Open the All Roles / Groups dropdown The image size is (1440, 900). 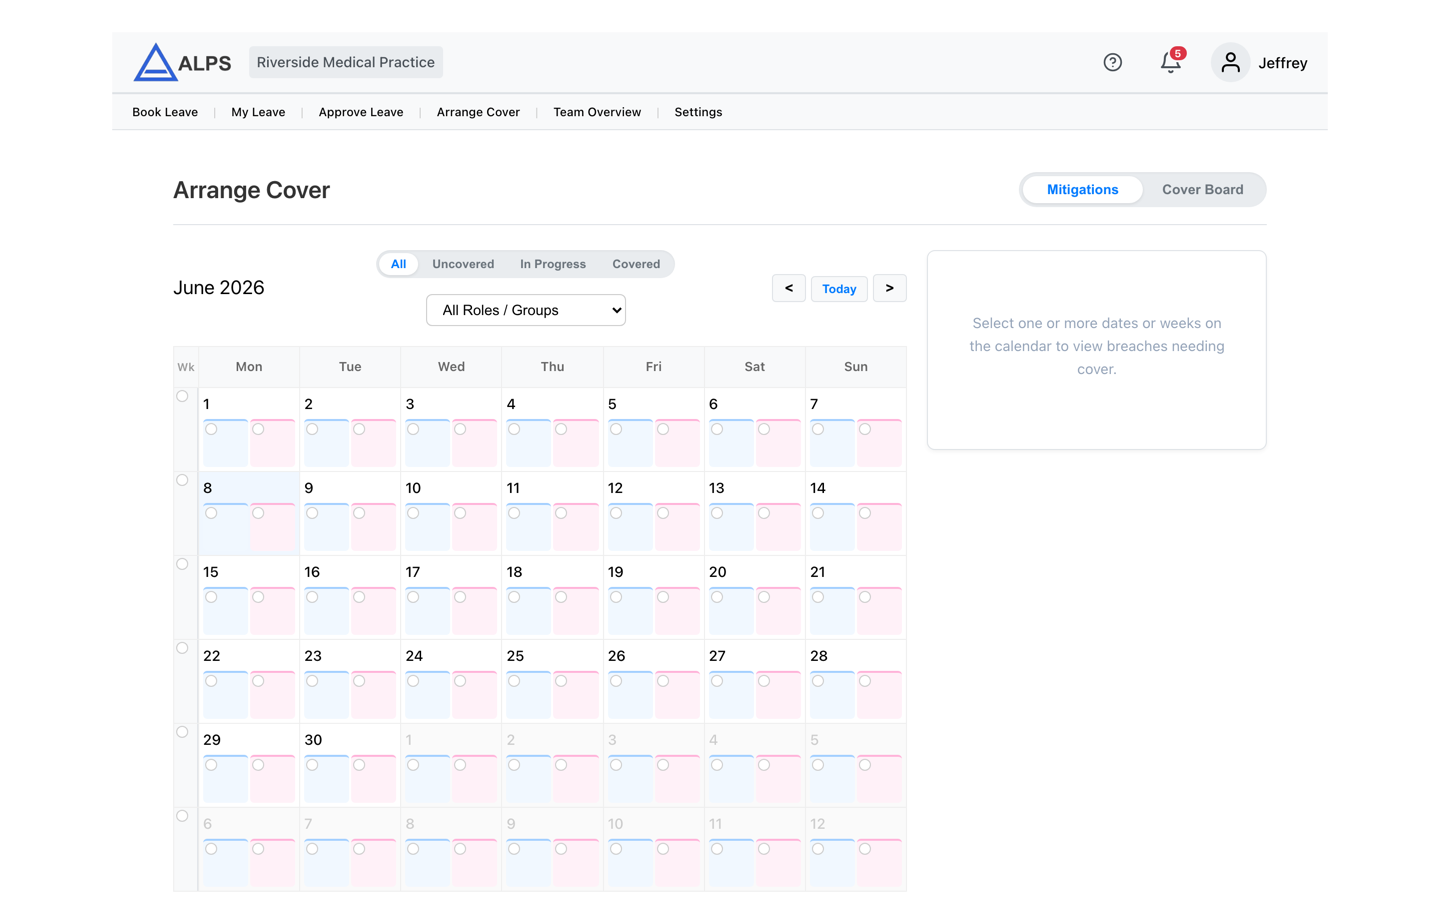point(526,310)
